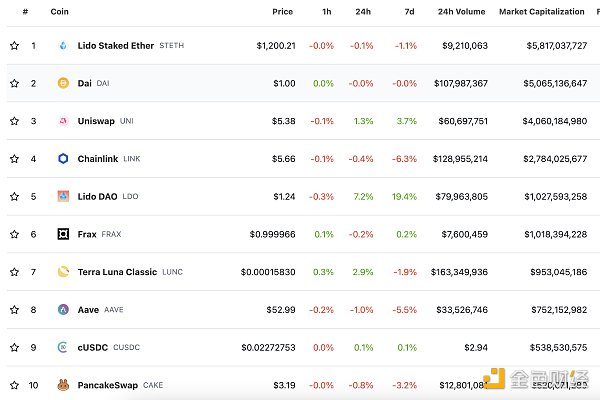This screenshot has height=400, width=600.
Task: Click the Terra Luna Classic logo
Action: click(63, 272)
